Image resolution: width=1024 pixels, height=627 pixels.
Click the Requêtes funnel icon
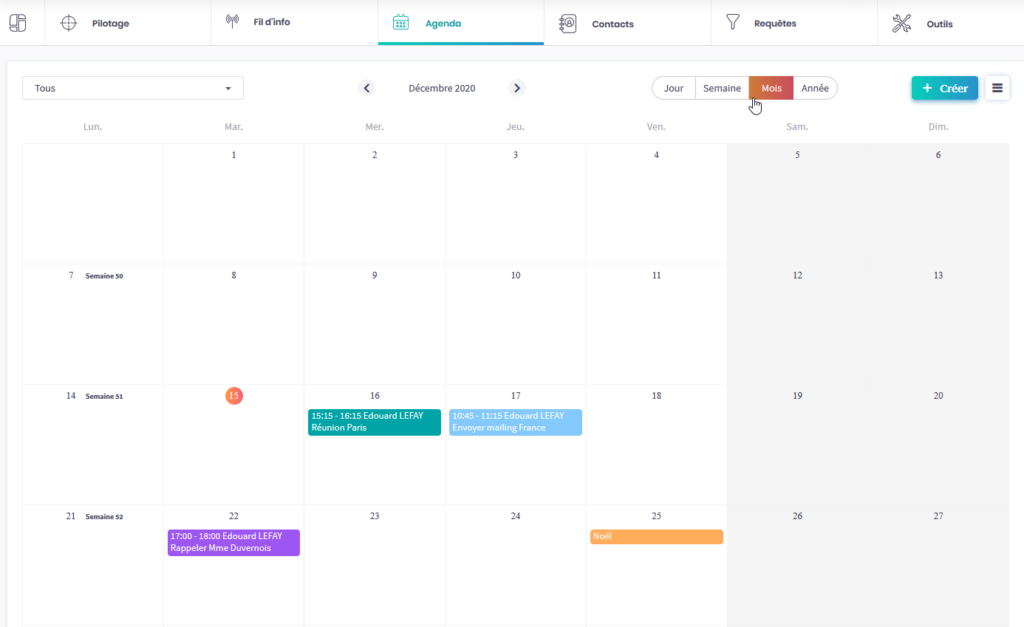[x=733, y=22]
